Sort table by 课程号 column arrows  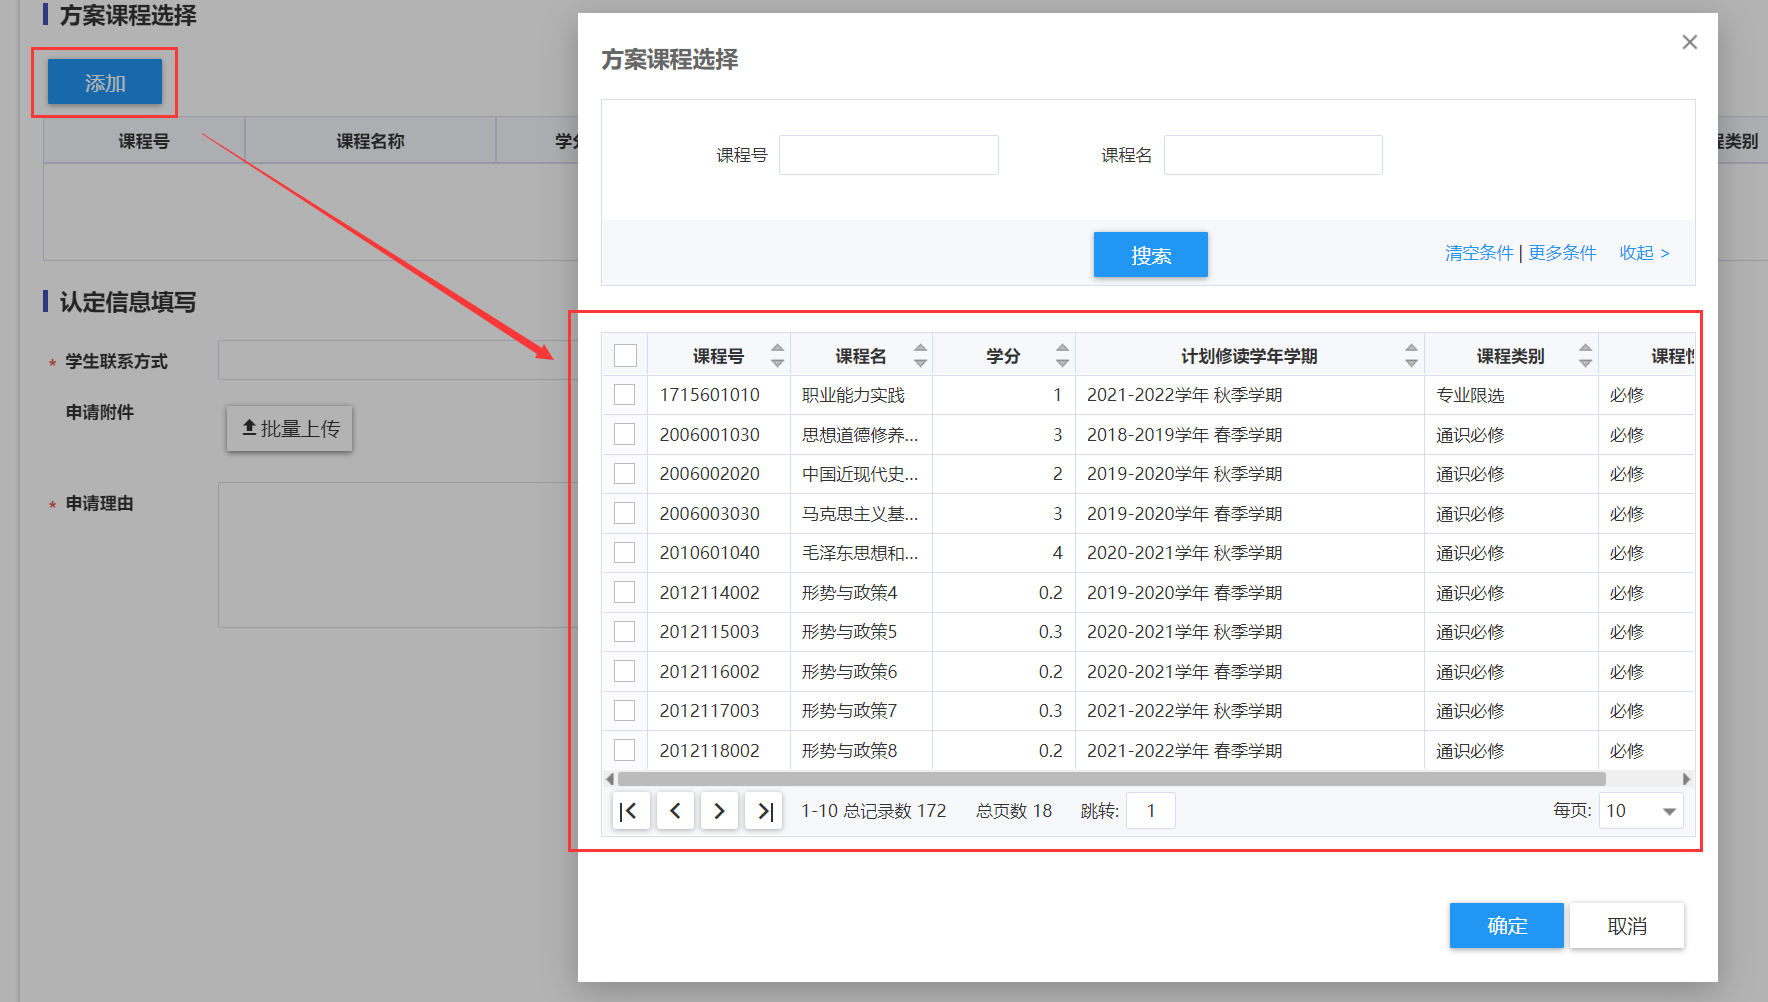[777, 356]
